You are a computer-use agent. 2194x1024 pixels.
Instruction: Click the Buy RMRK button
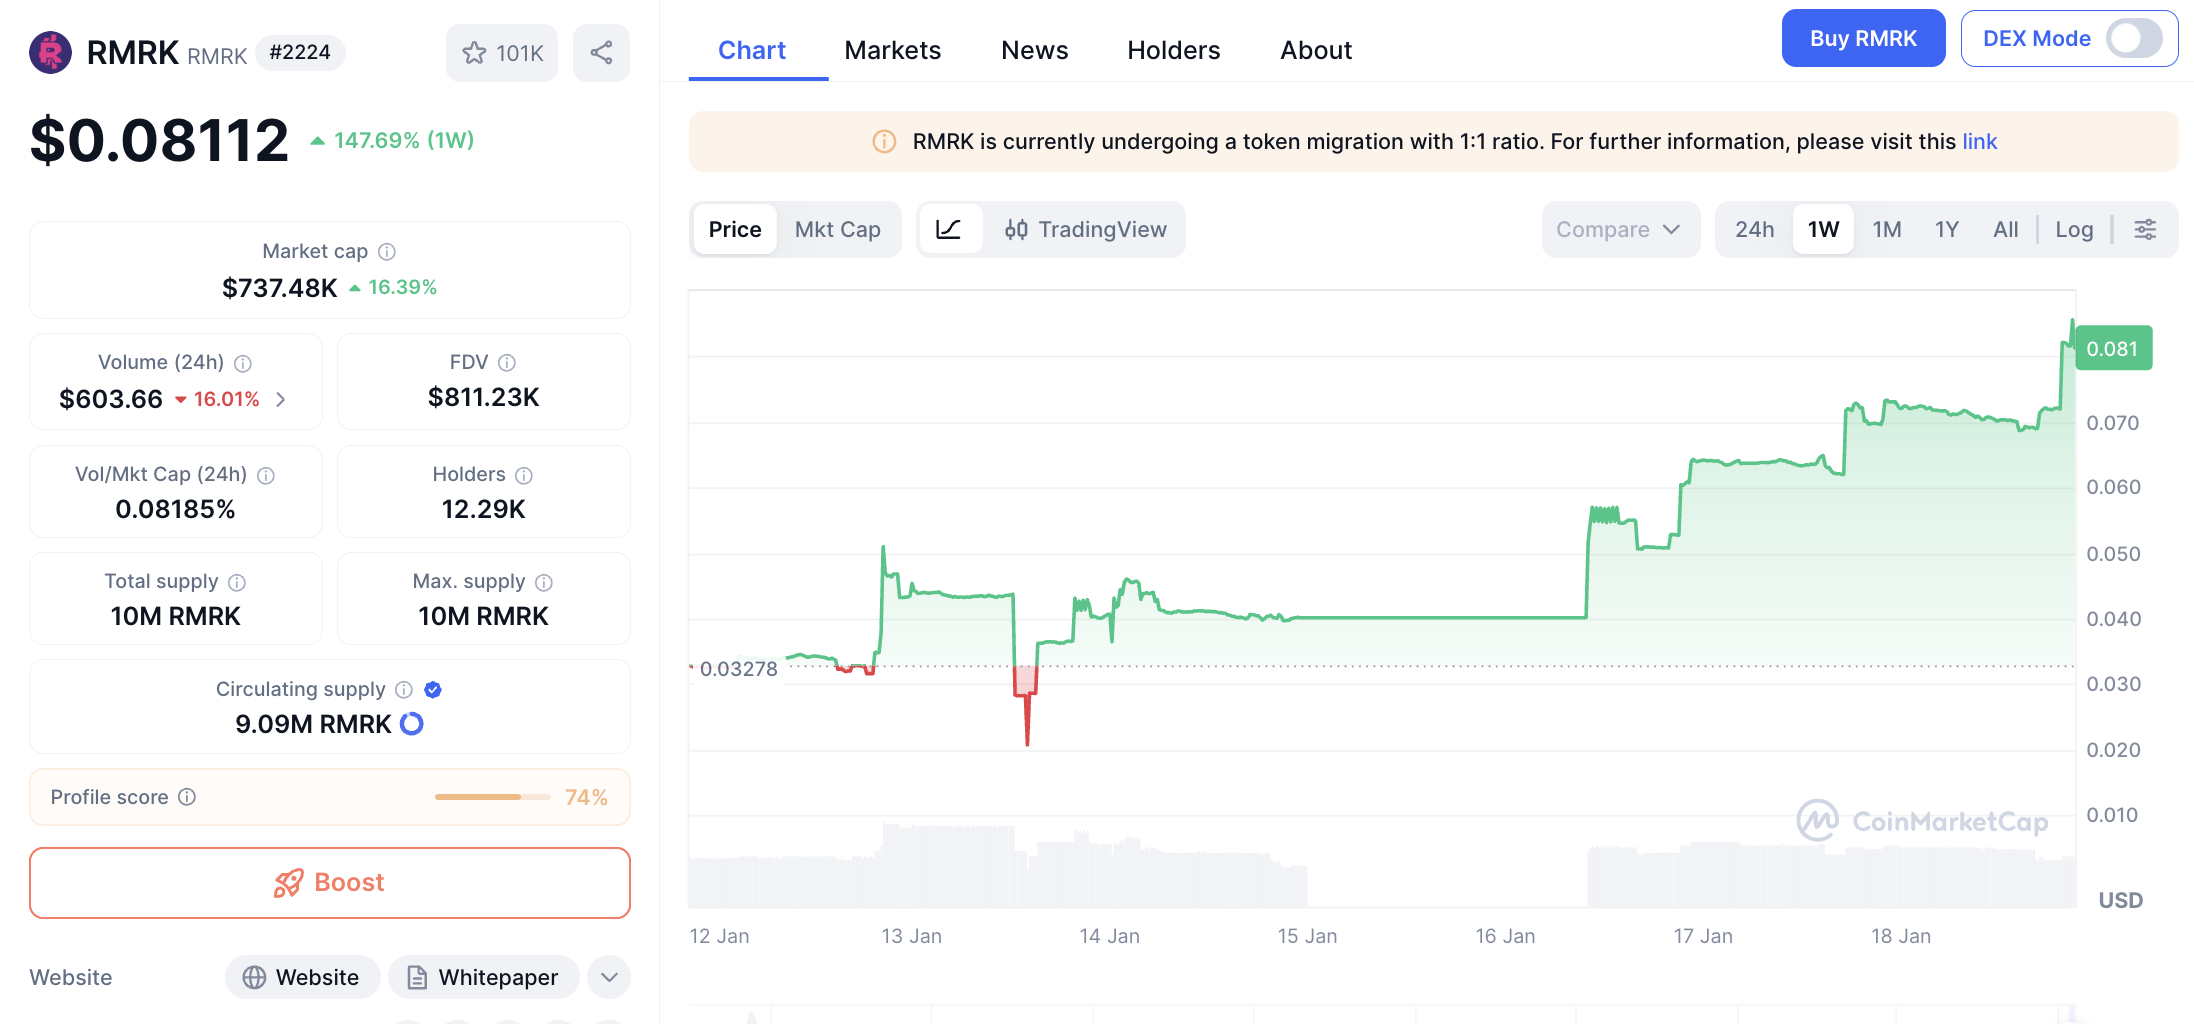[x=1862, y=39]
